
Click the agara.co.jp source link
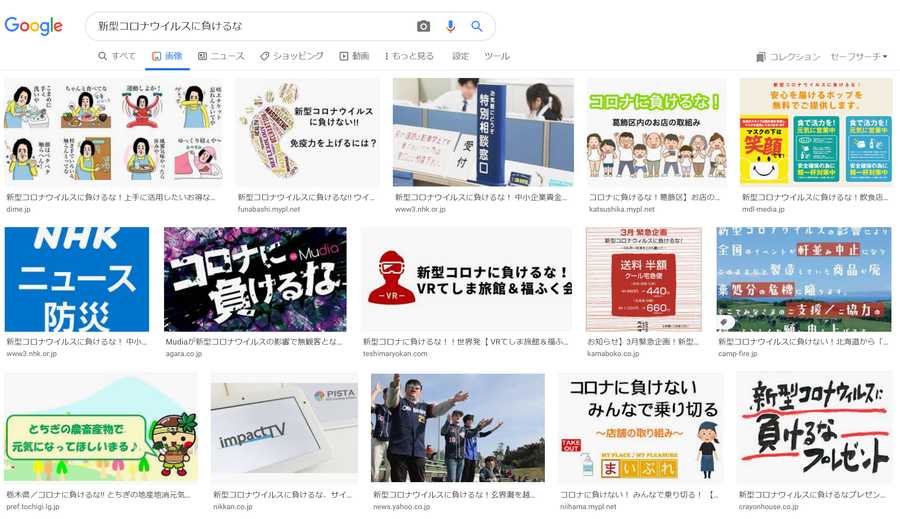tap(184, 354)
